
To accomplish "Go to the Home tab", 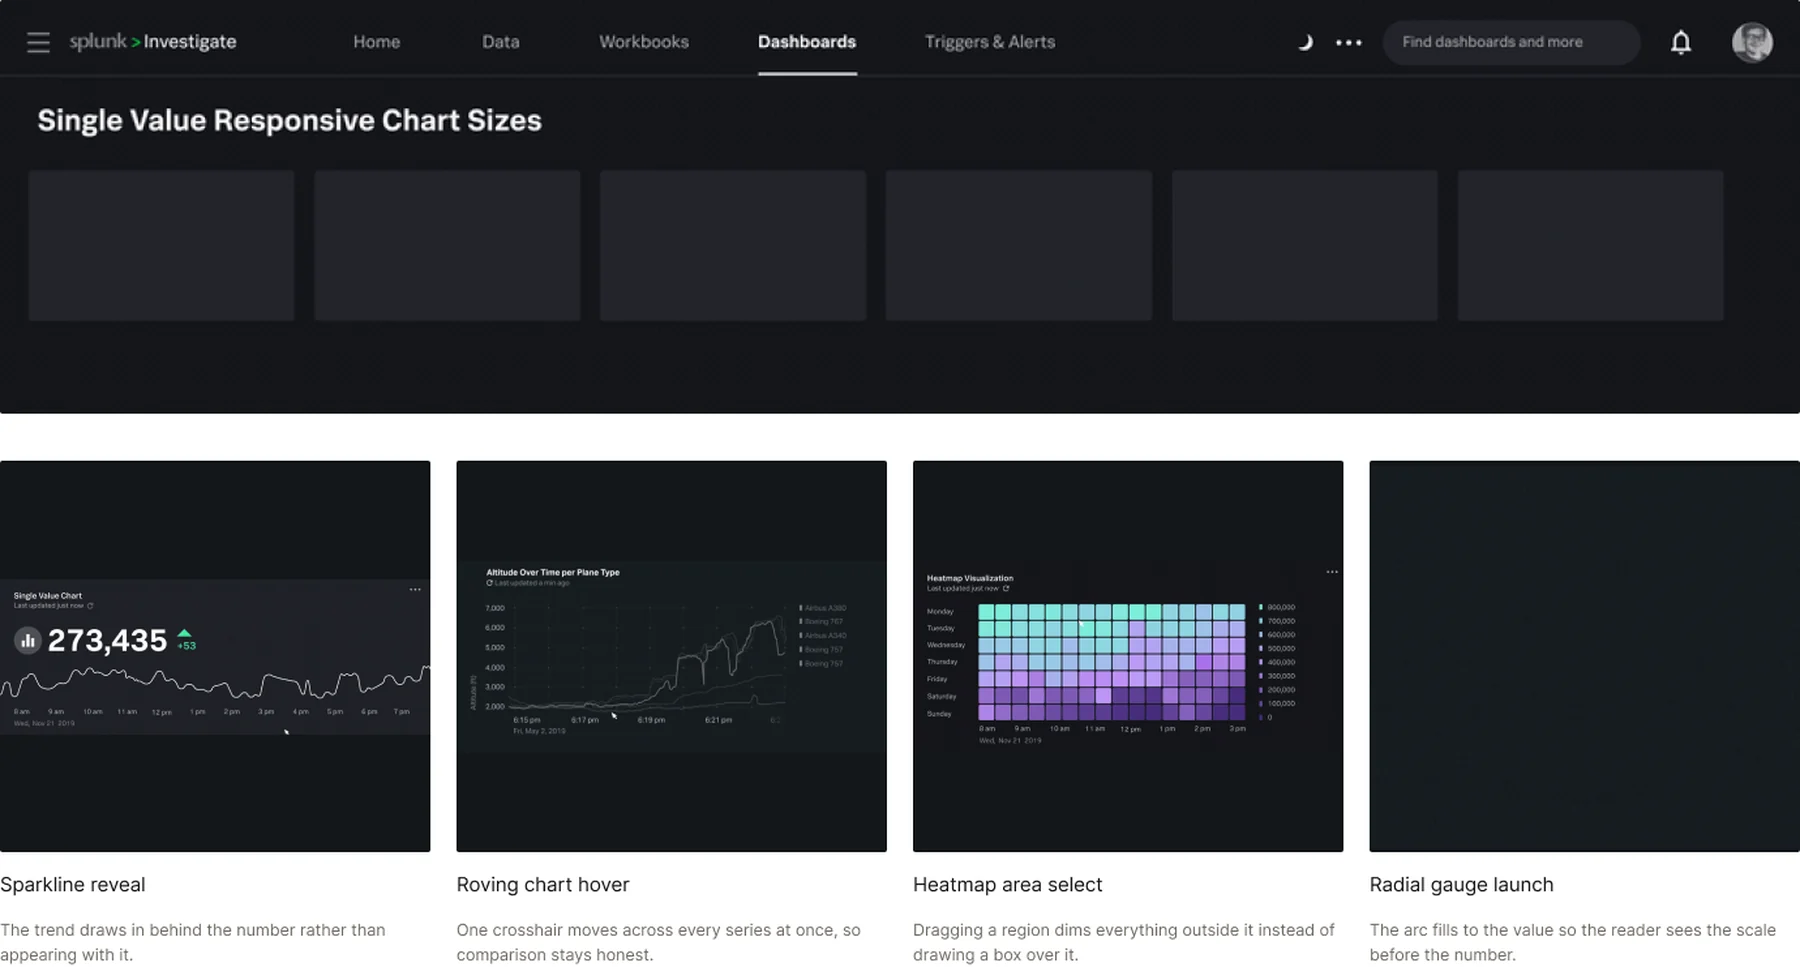I will coord(377,42).
